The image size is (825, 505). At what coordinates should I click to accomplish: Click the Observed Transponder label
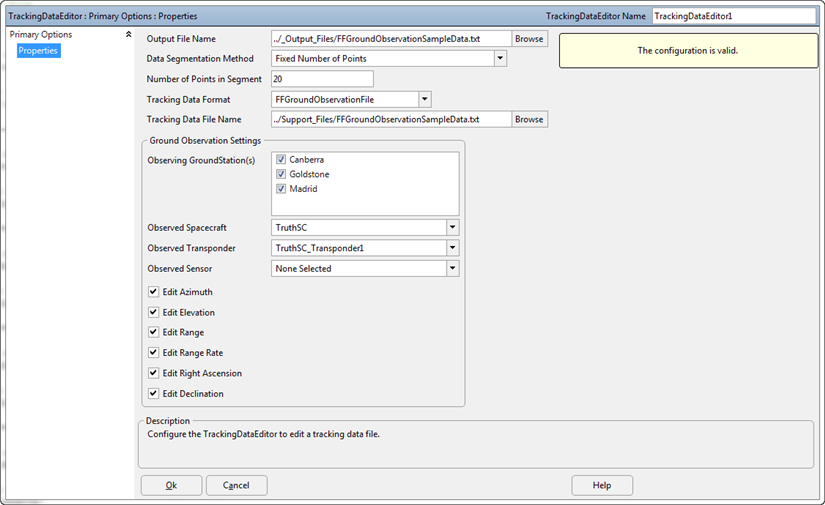[192, 248]
